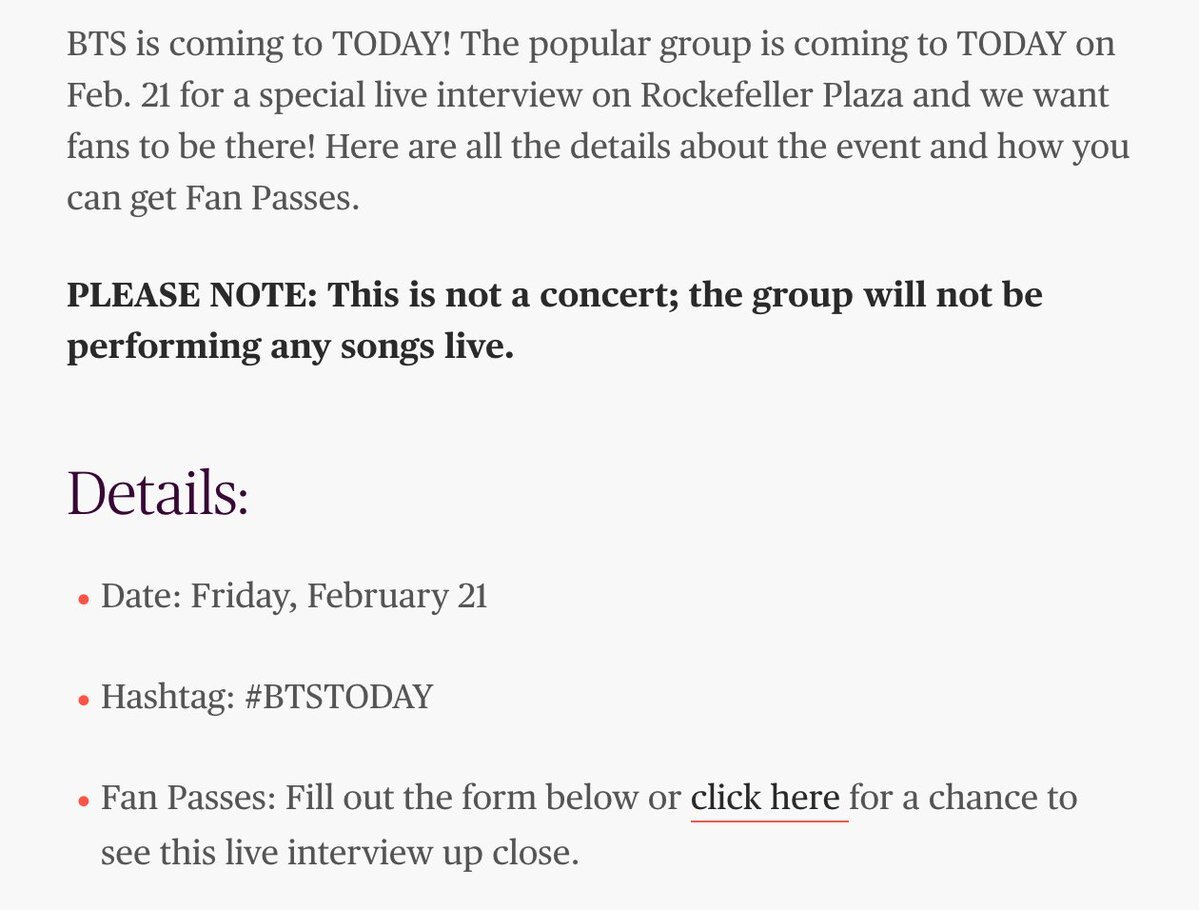Click the "Details:" section heading
This screenshot has width=1199, height=910.
pos(158,493)
